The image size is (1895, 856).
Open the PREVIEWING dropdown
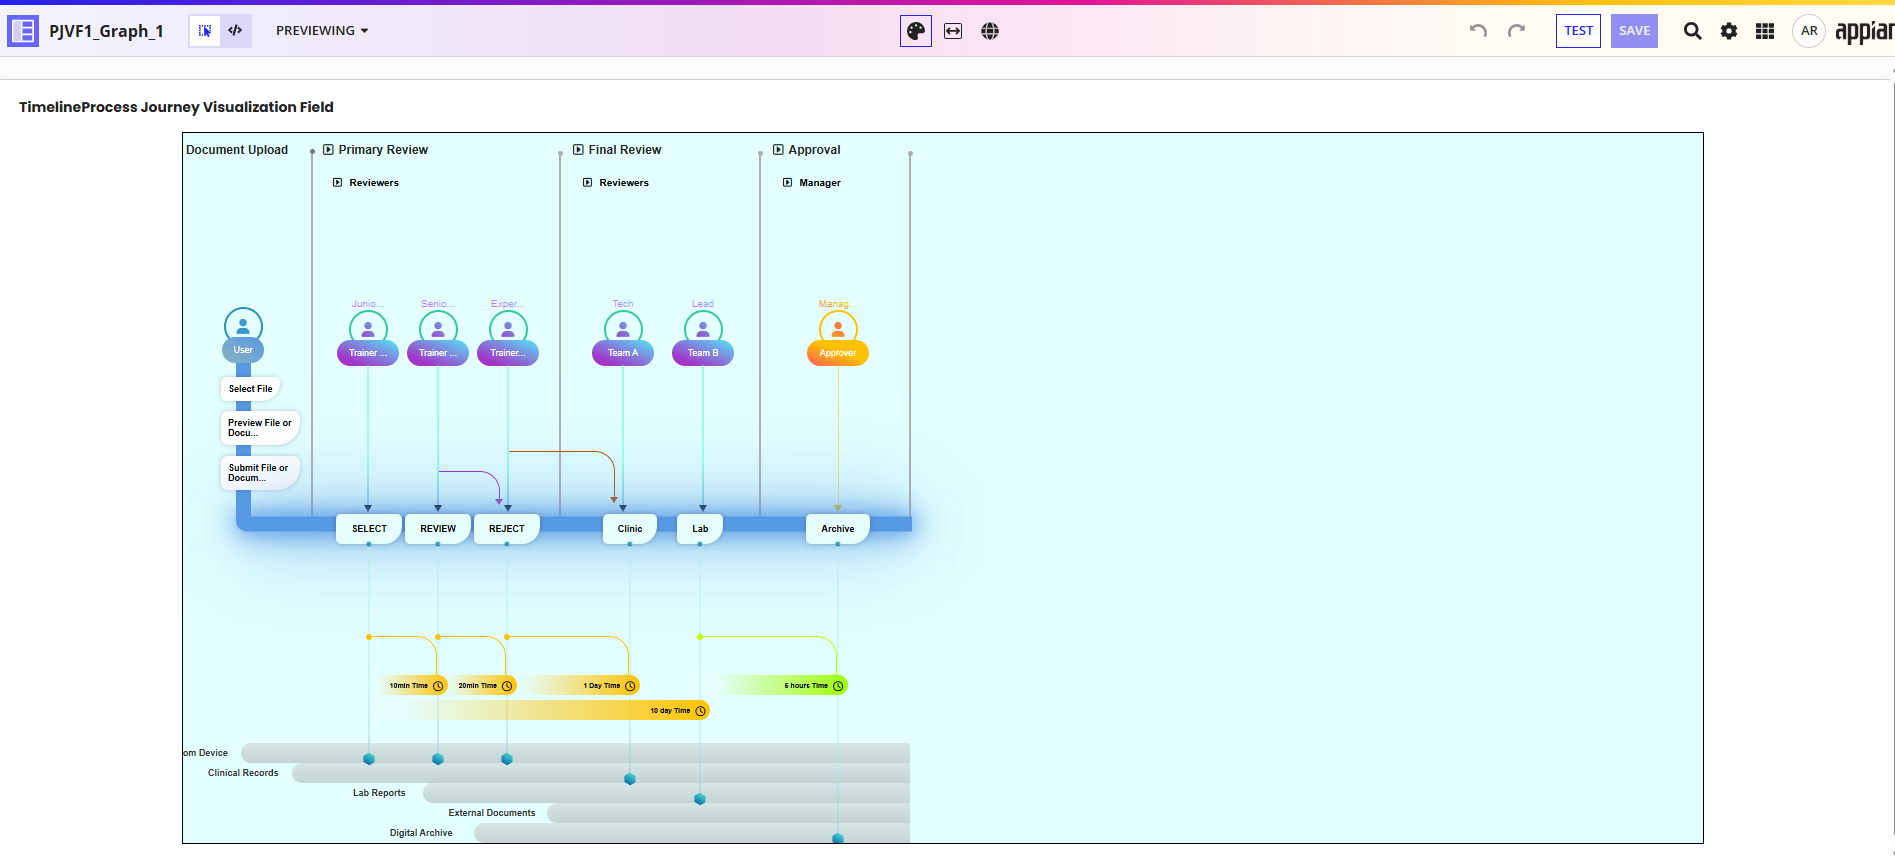pyautogui.click(x=322, y=31)
